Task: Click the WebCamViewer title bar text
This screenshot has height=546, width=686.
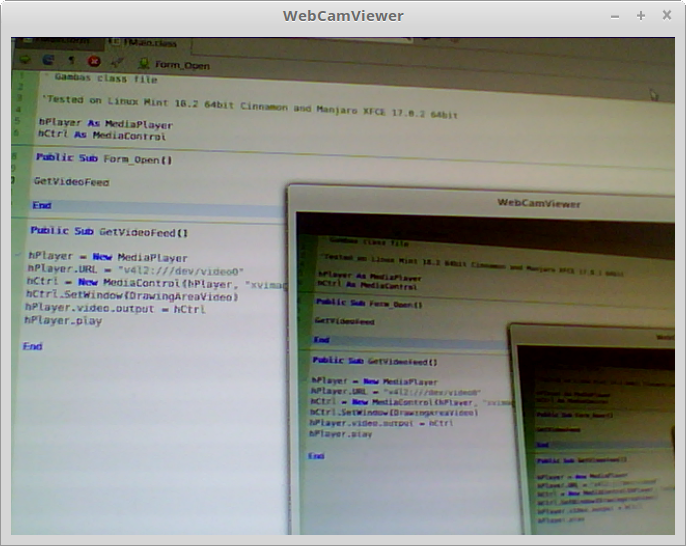Action: pos(343,16)
